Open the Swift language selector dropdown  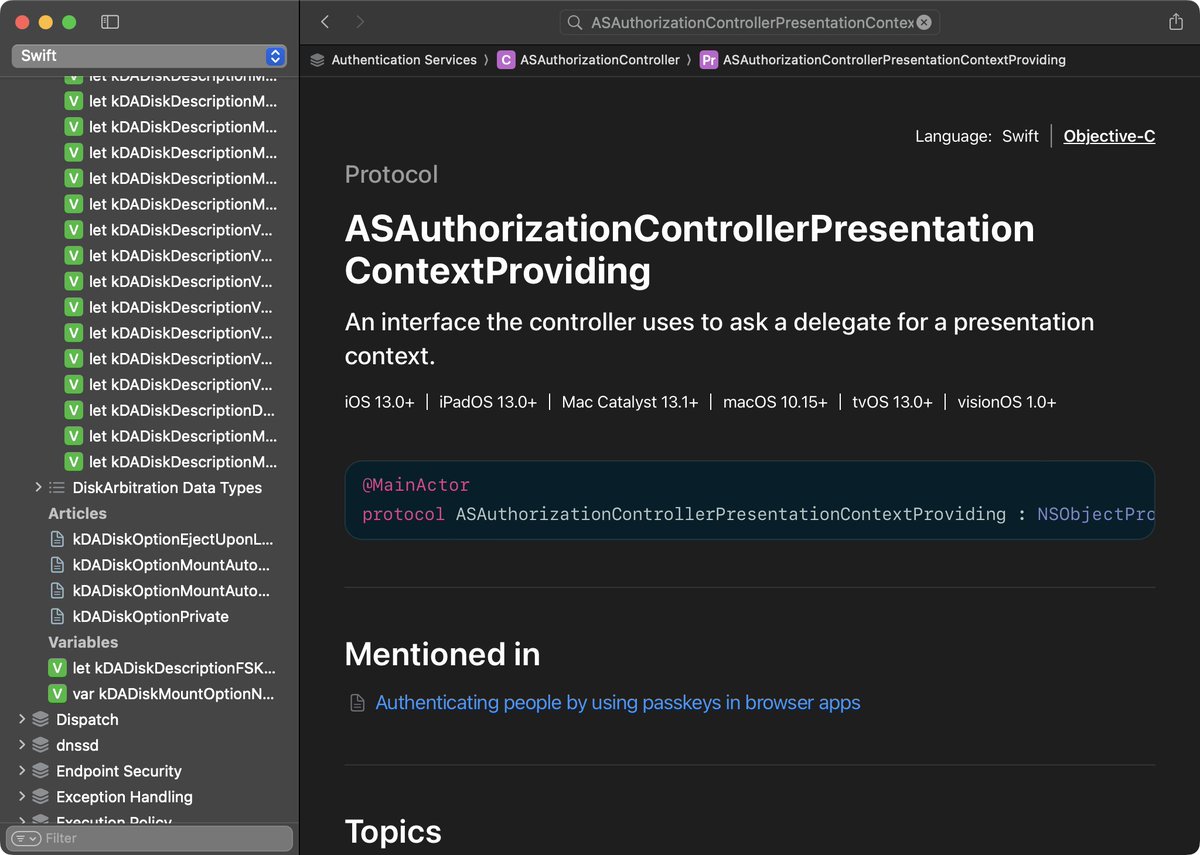coord(150,56)
